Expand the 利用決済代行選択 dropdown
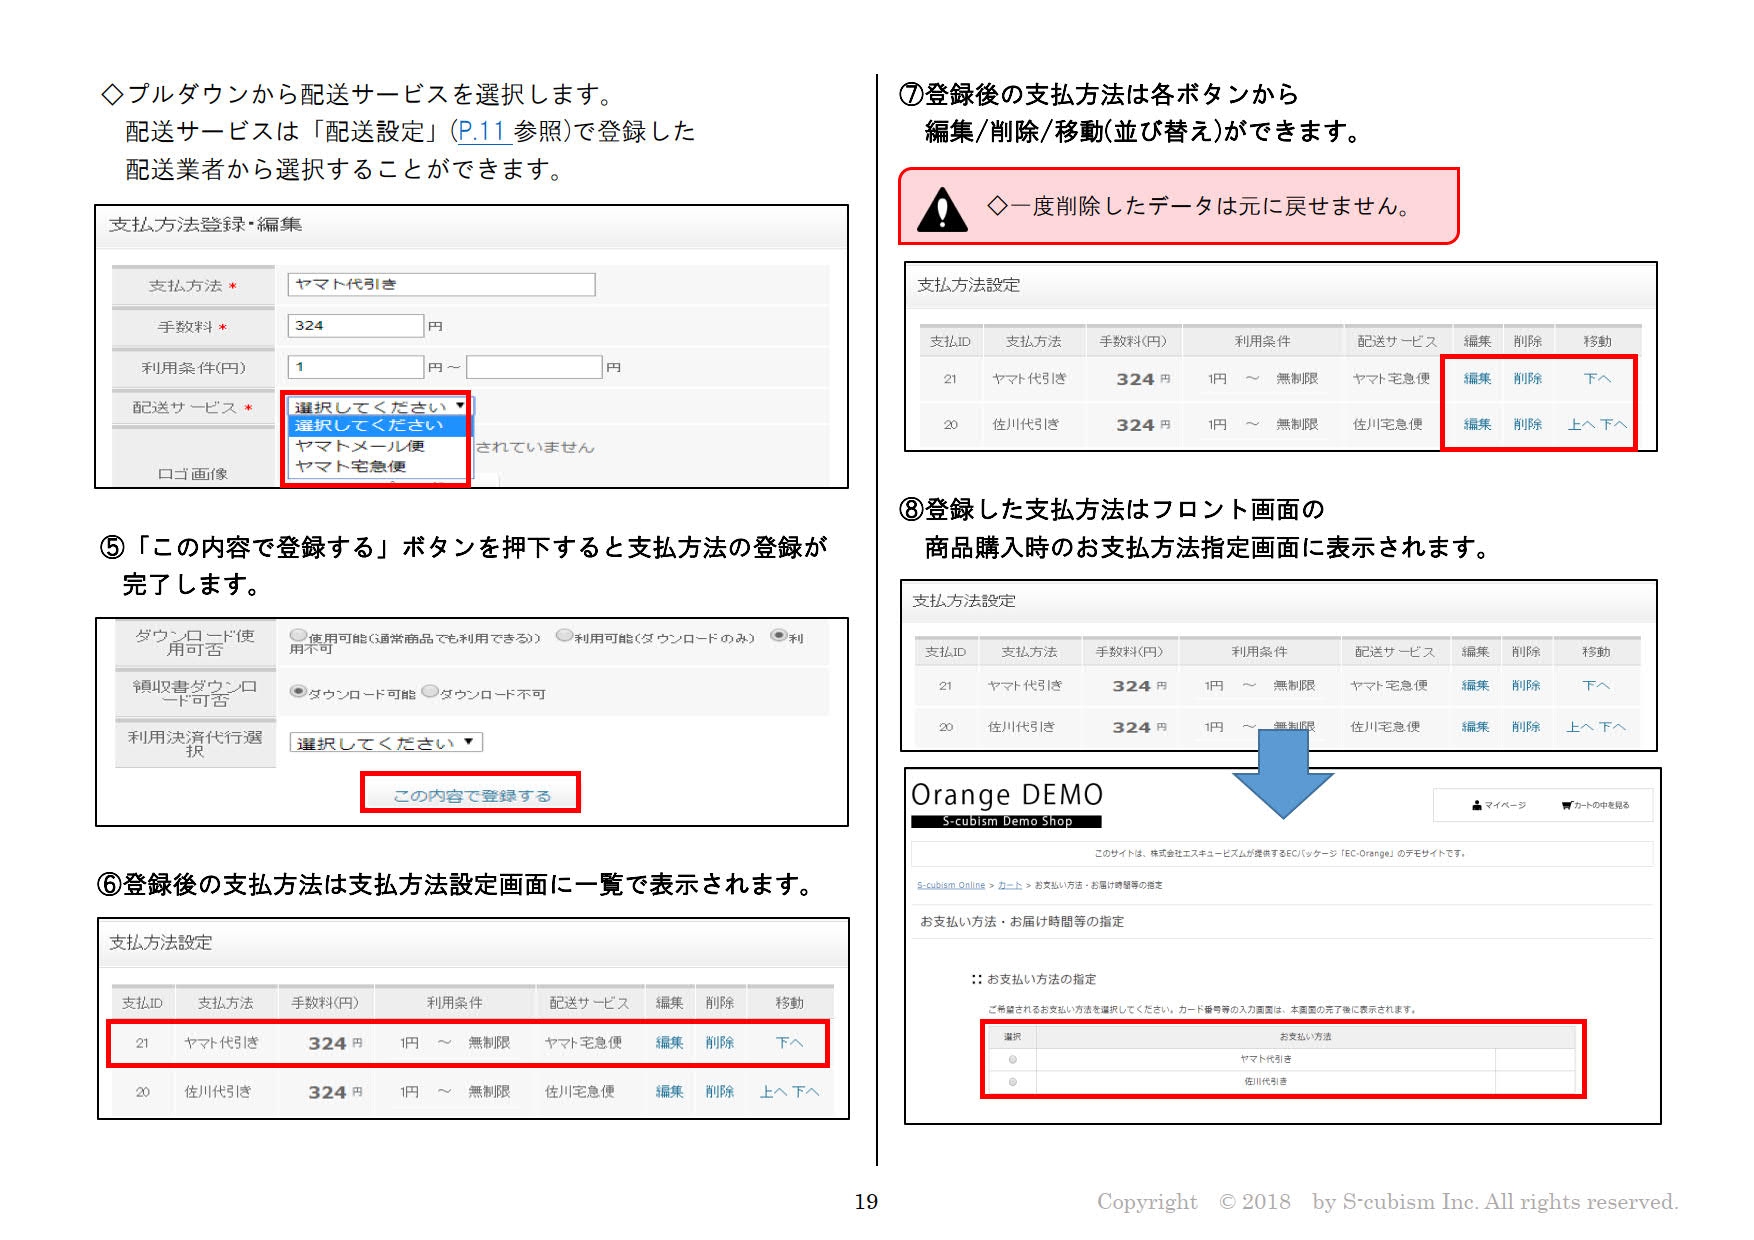The image size is (1754, 1240). click(386, 743)
